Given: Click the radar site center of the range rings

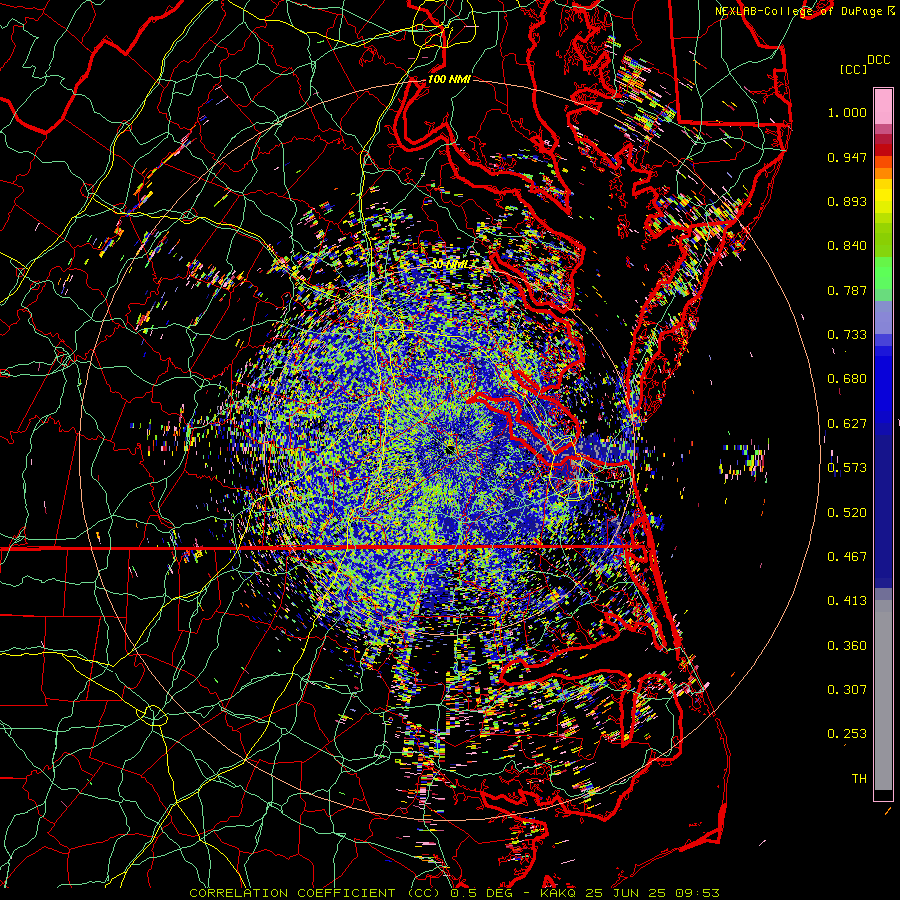Looking at the screenshot, I should point(449,451).
